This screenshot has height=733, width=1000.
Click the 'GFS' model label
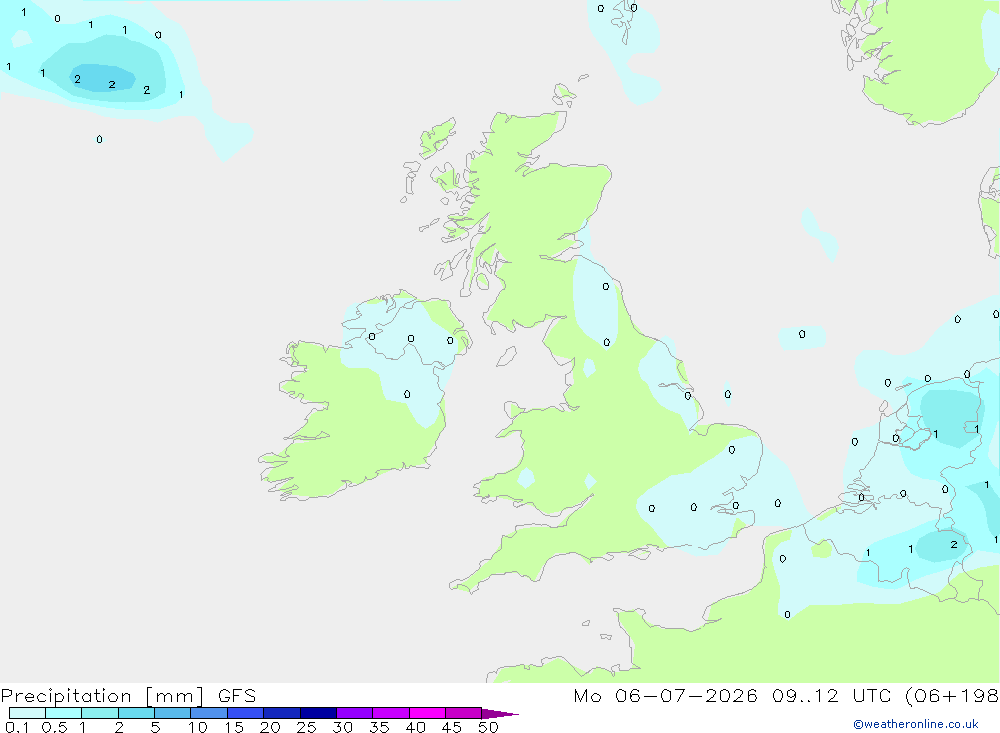click(237, 696)
